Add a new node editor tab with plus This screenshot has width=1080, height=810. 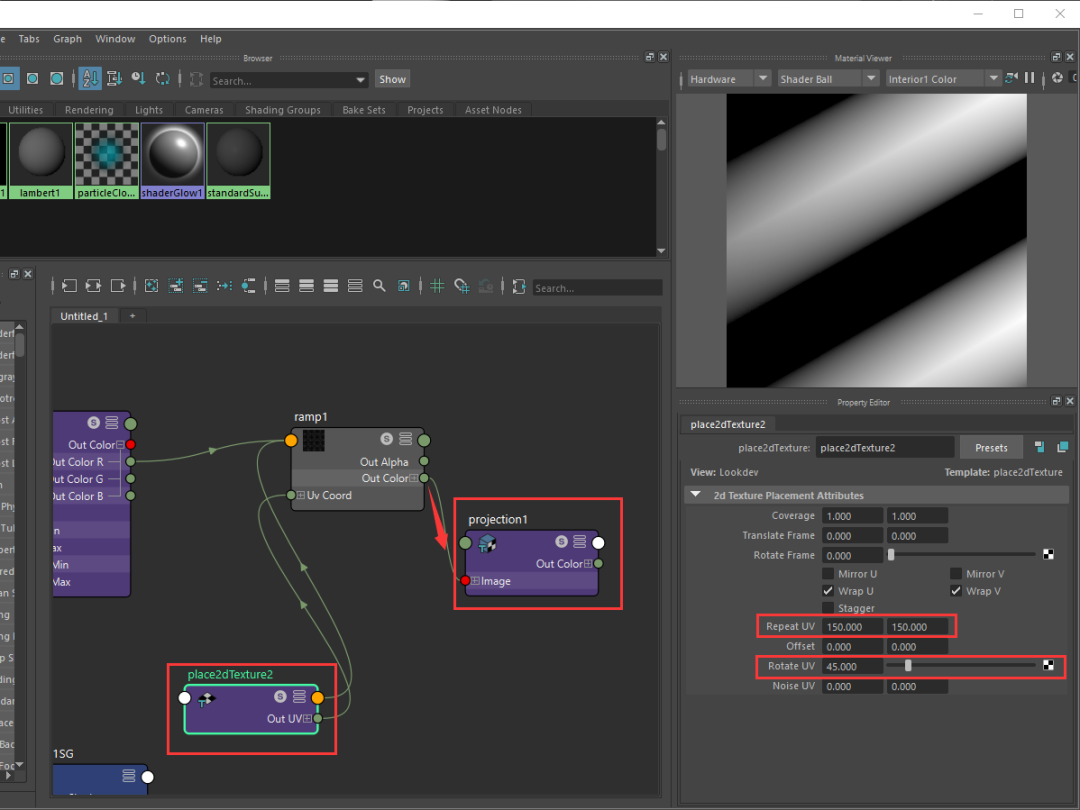coord(132,315)
